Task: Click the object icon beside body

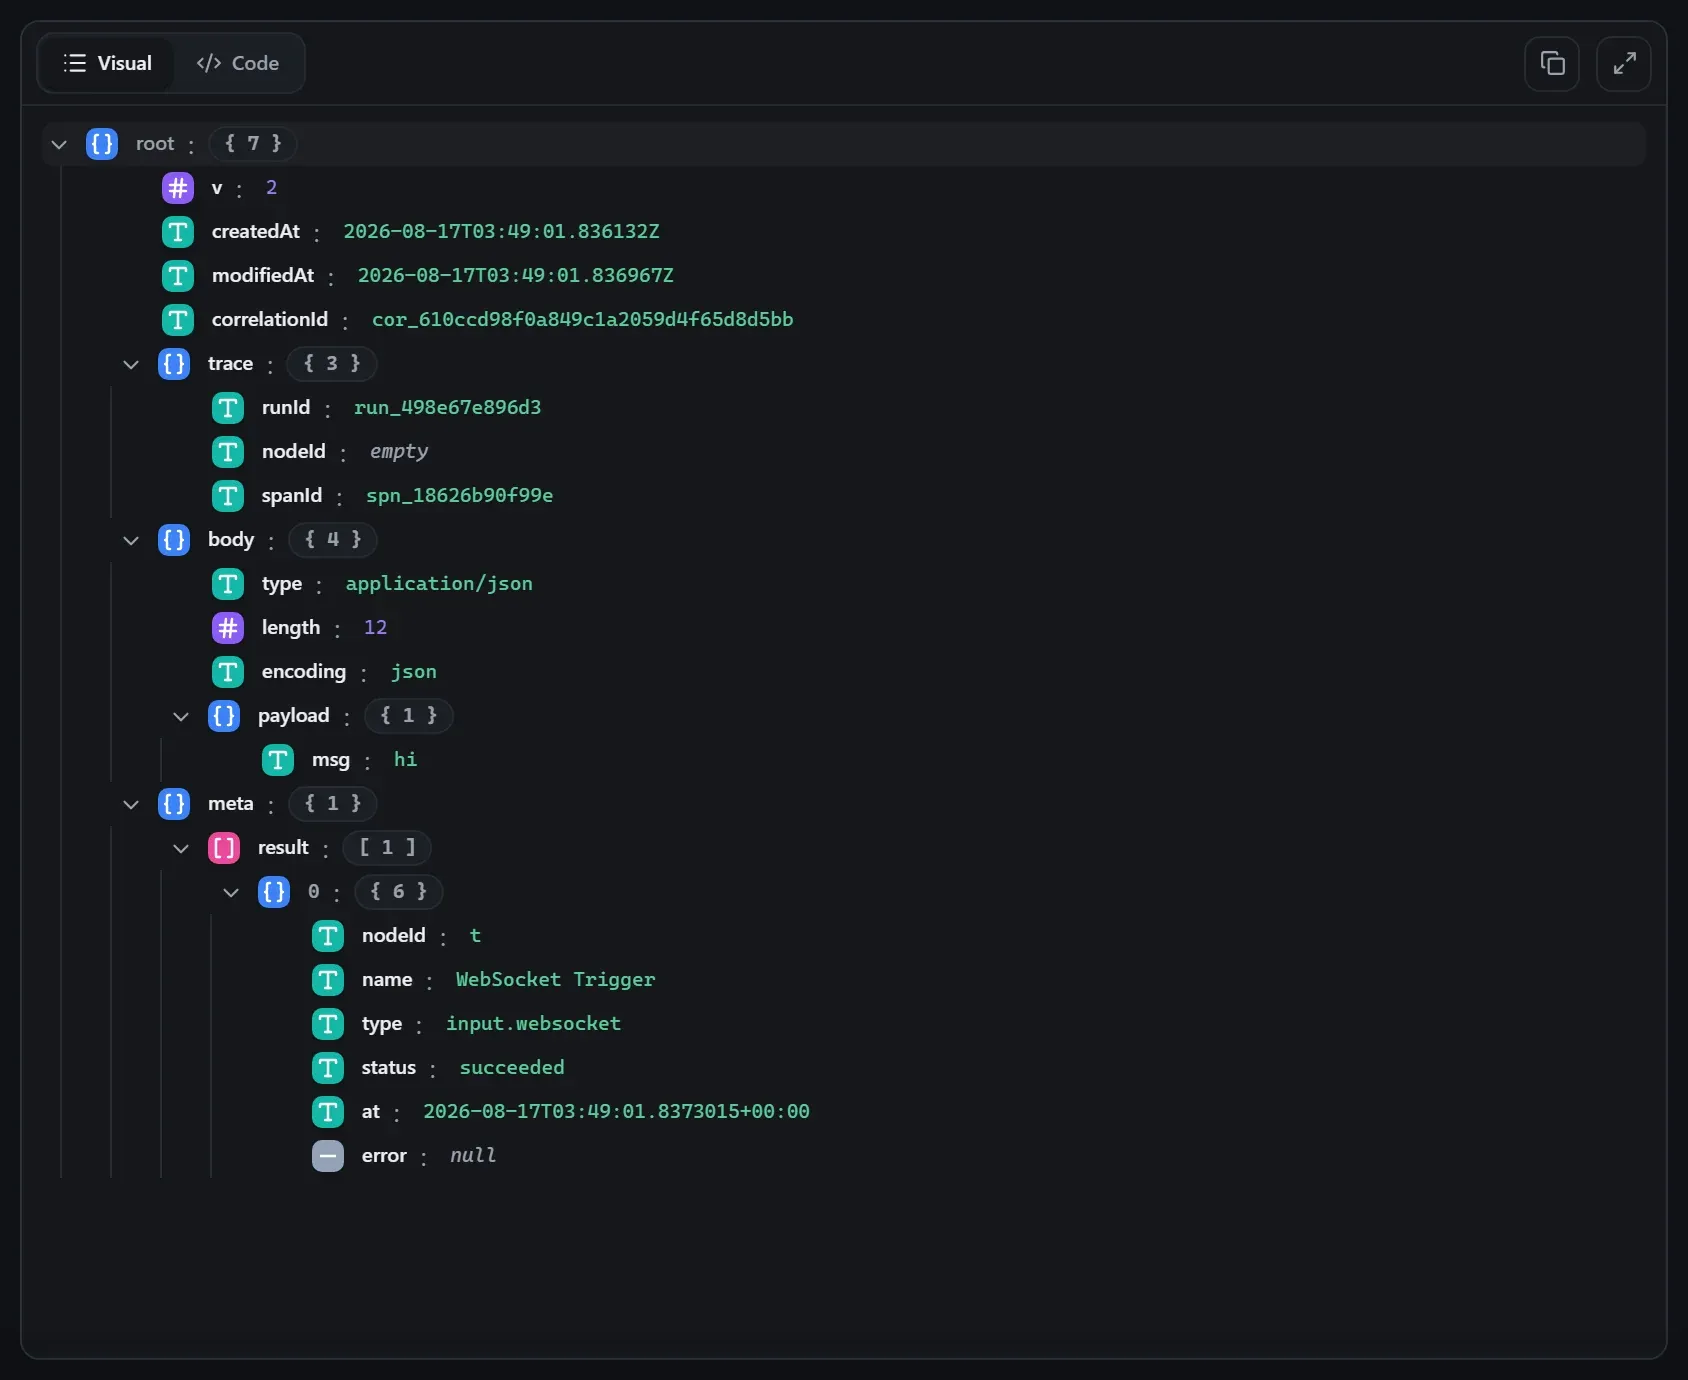Action: (174, 540)
